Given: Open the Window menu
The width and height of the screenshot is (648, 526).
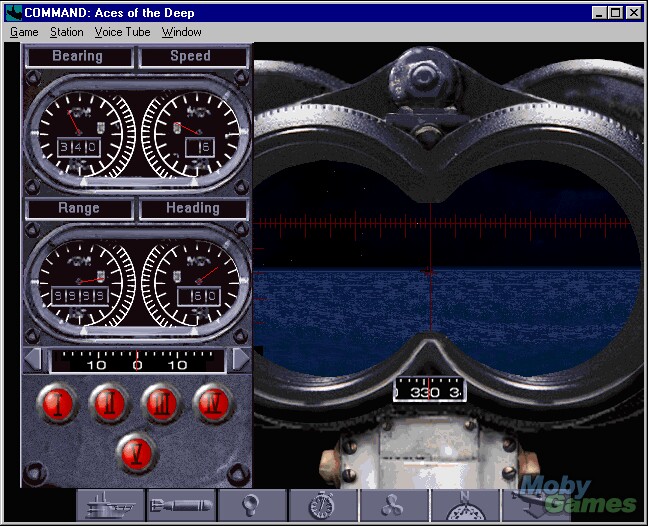Looking at the screenshot, I should tap(181, 32).
